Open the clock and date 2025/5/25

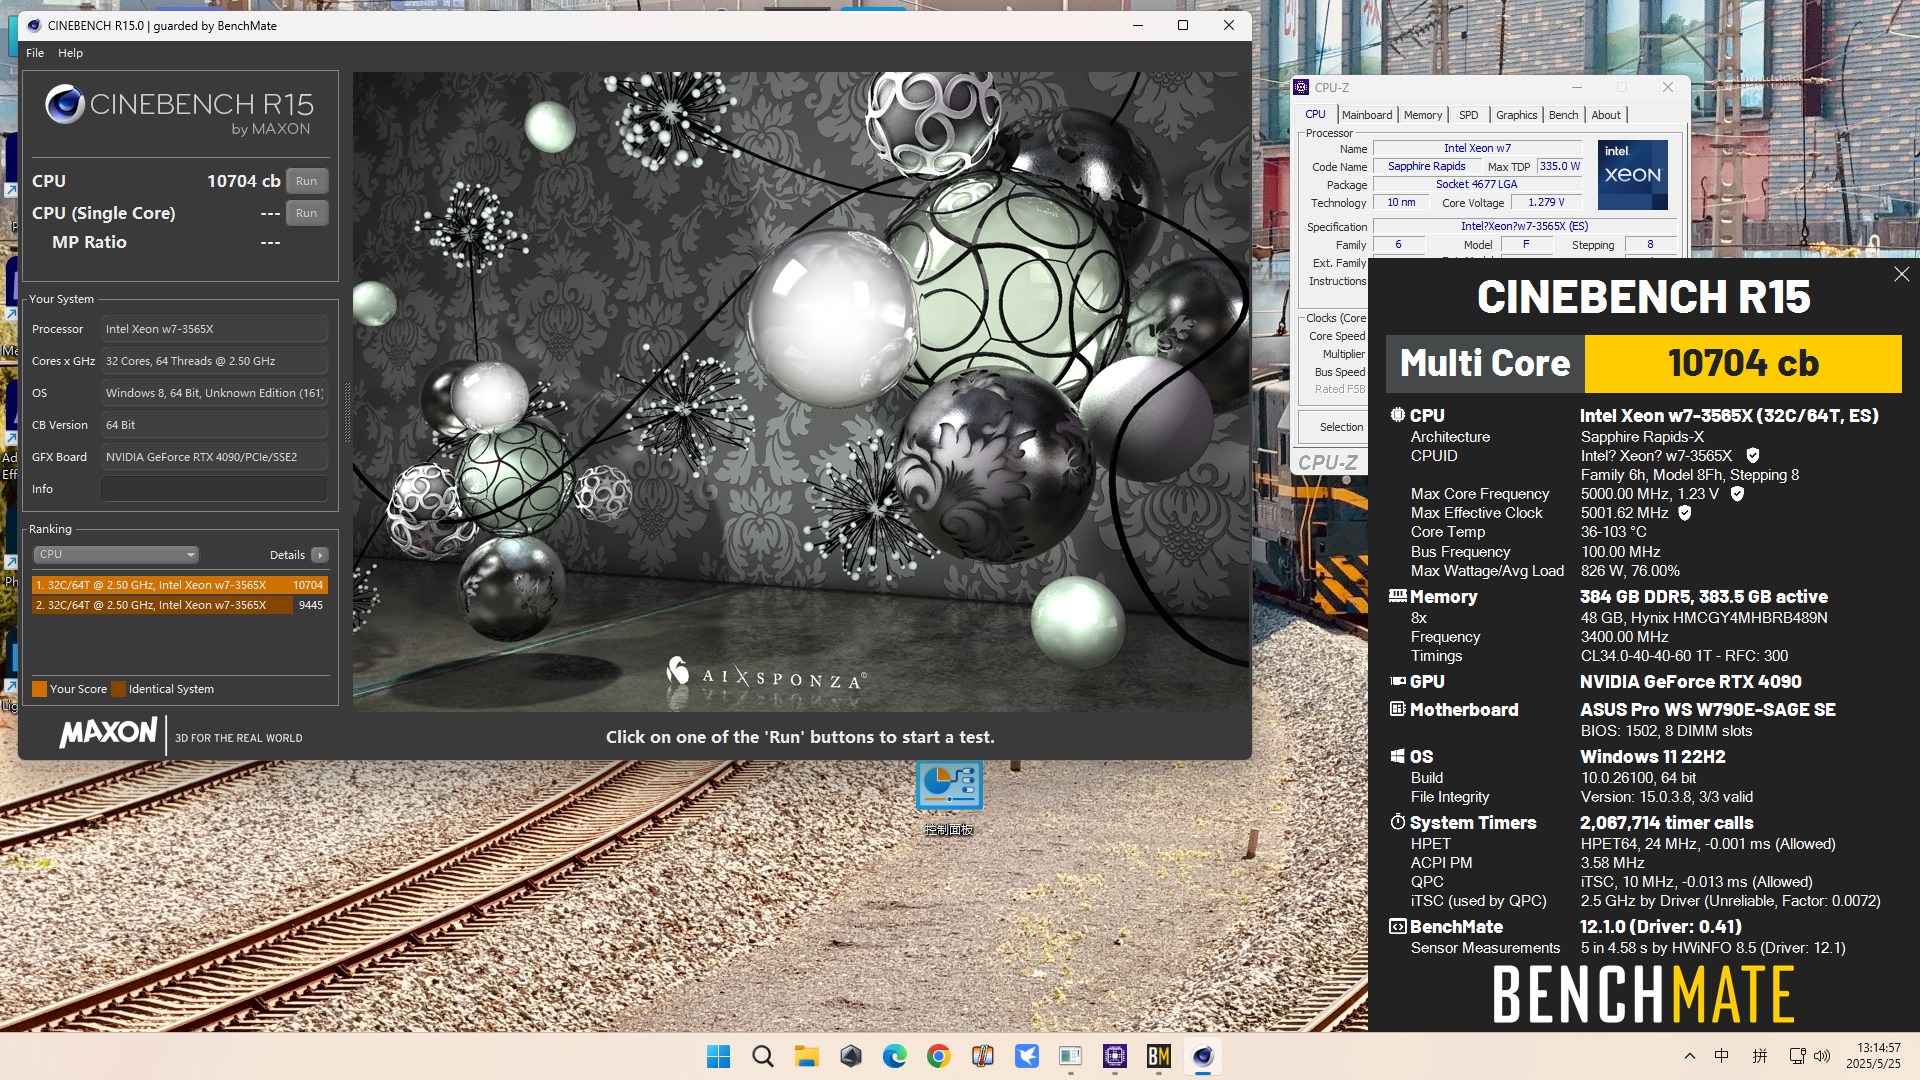1872,1056
